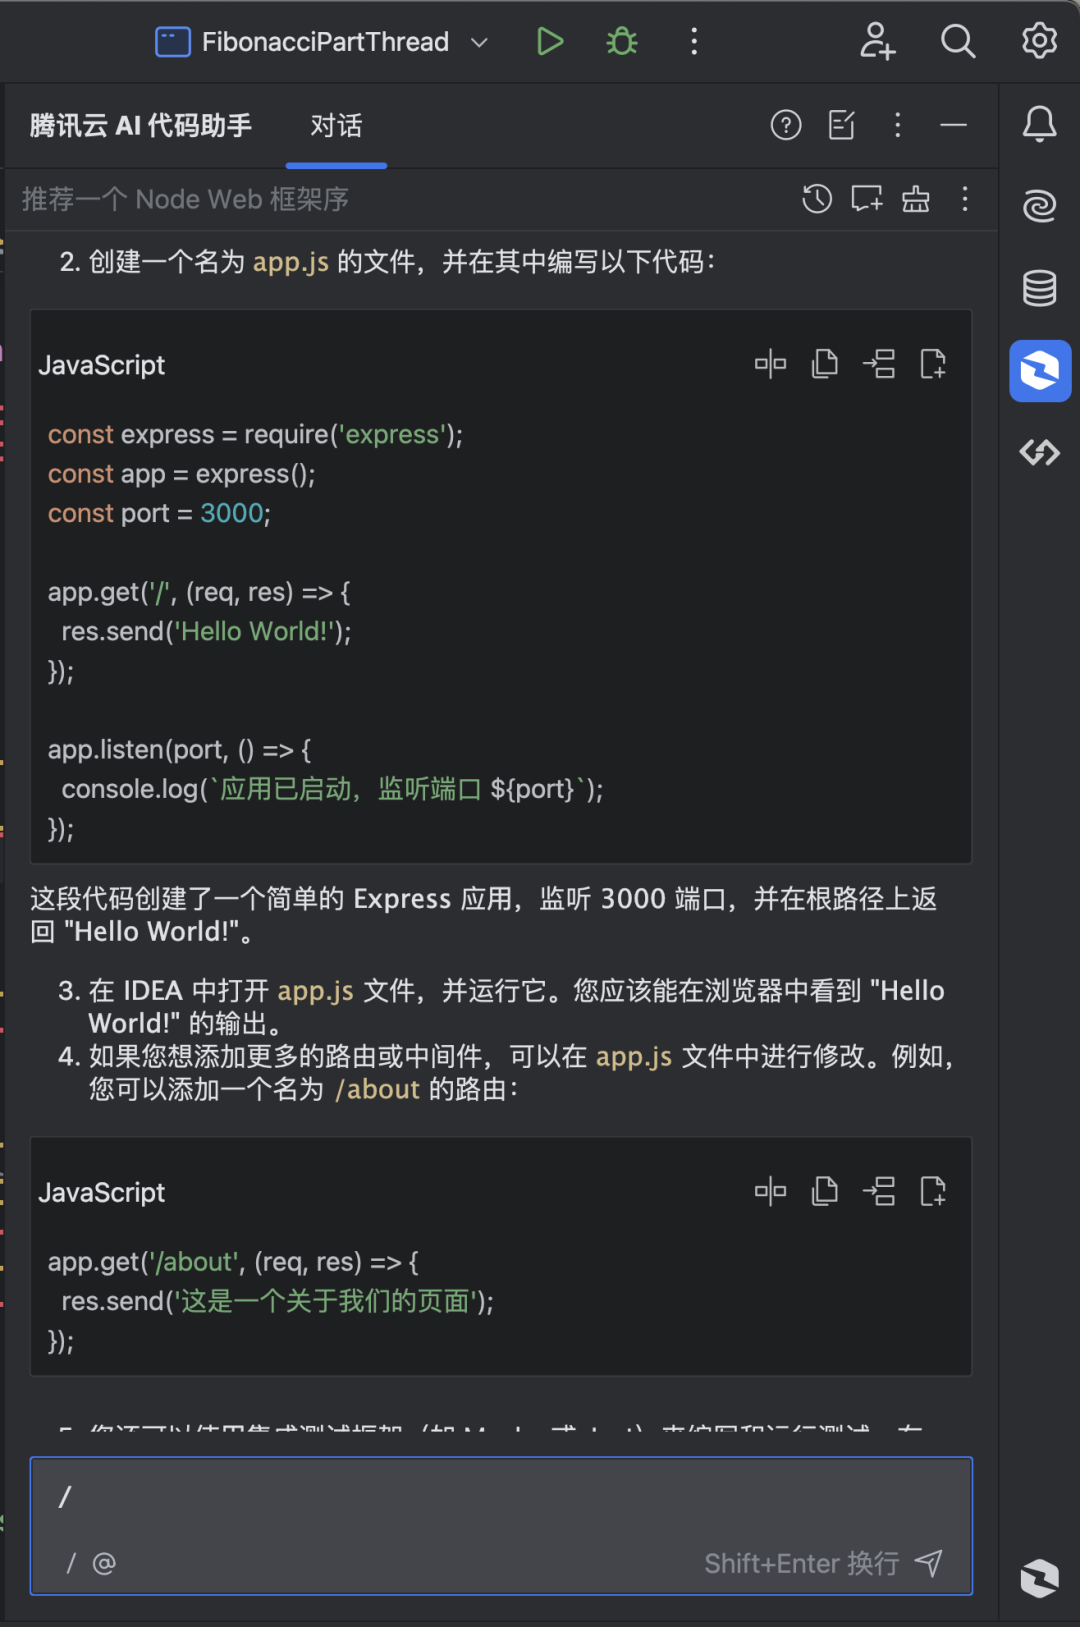Viewport: 1080px width, 1627px height.
Task: Open more actions next to the debug icon
Action: pos(694,41)
